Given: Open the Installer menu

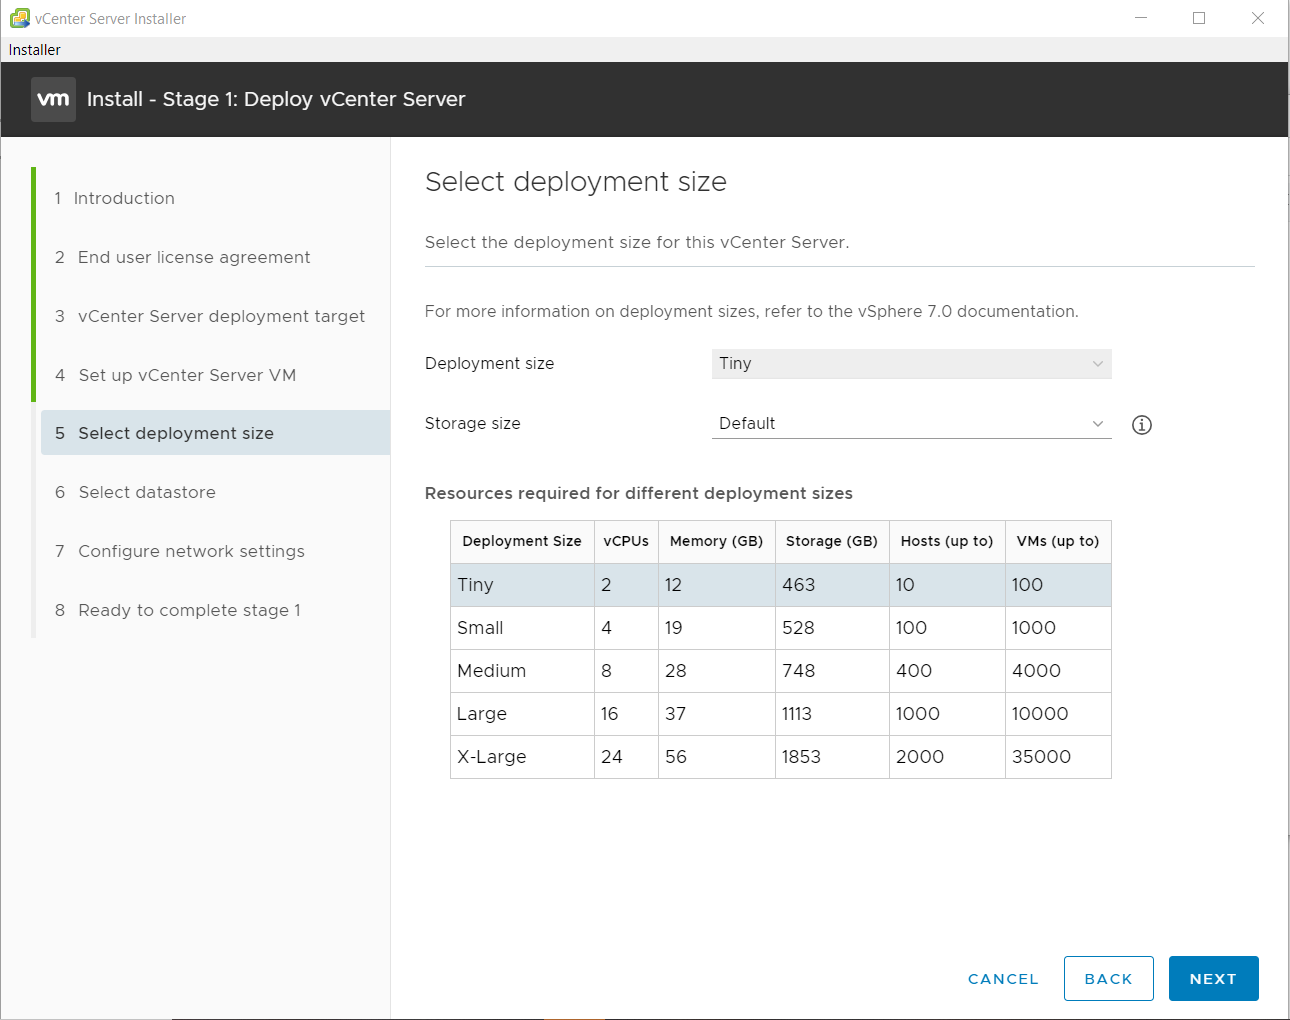Looking at the screenshot, I should [35, 50].
